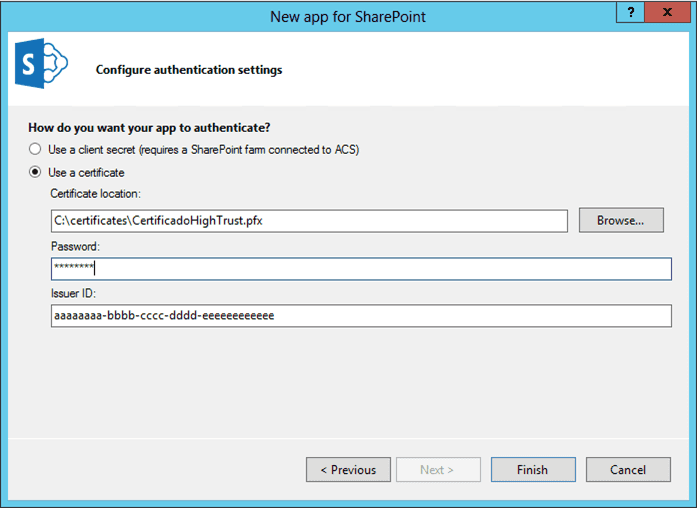The height and width of the screenshot is (508, 697).
Task: Browse for a certificate file
Action: click(621, 220)
